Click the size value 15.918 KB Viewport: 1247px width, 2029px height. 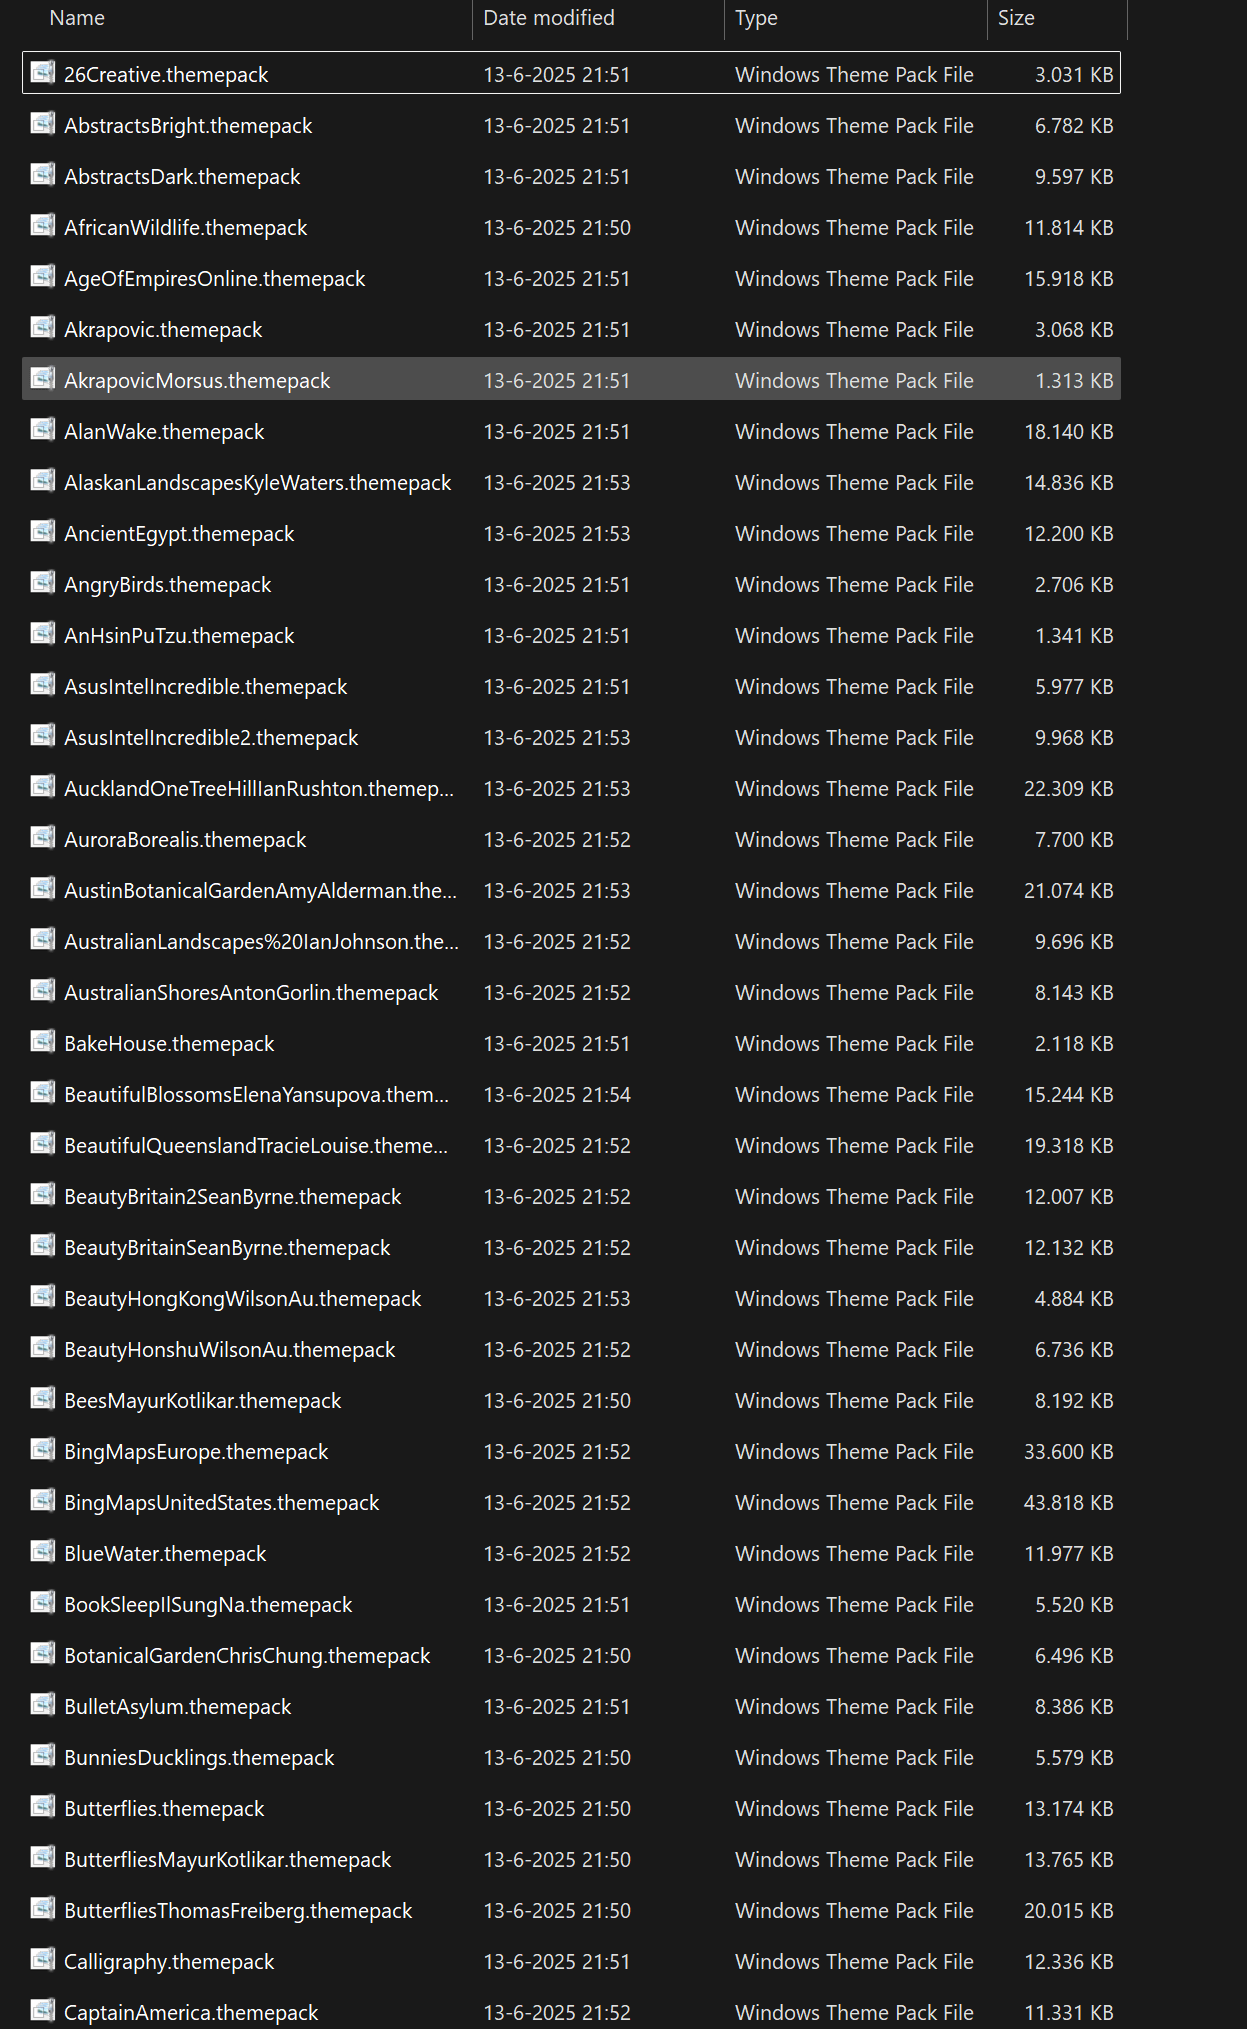1068,279
